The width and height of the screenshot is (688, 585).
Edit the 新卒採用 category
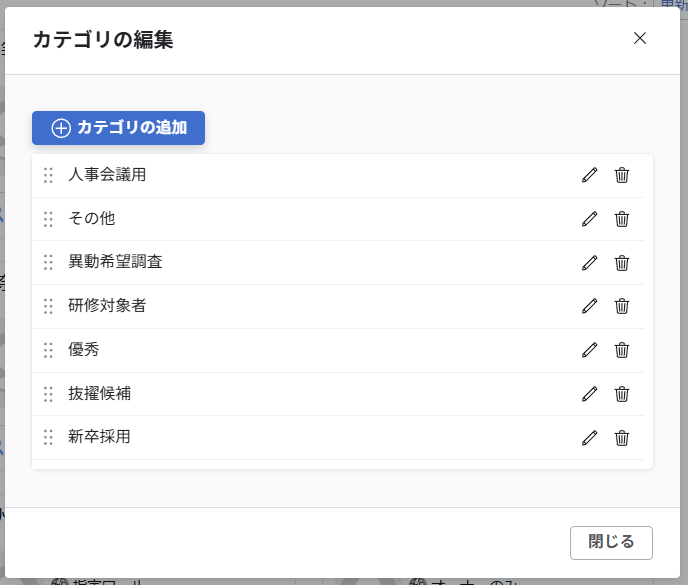point(589,438)
